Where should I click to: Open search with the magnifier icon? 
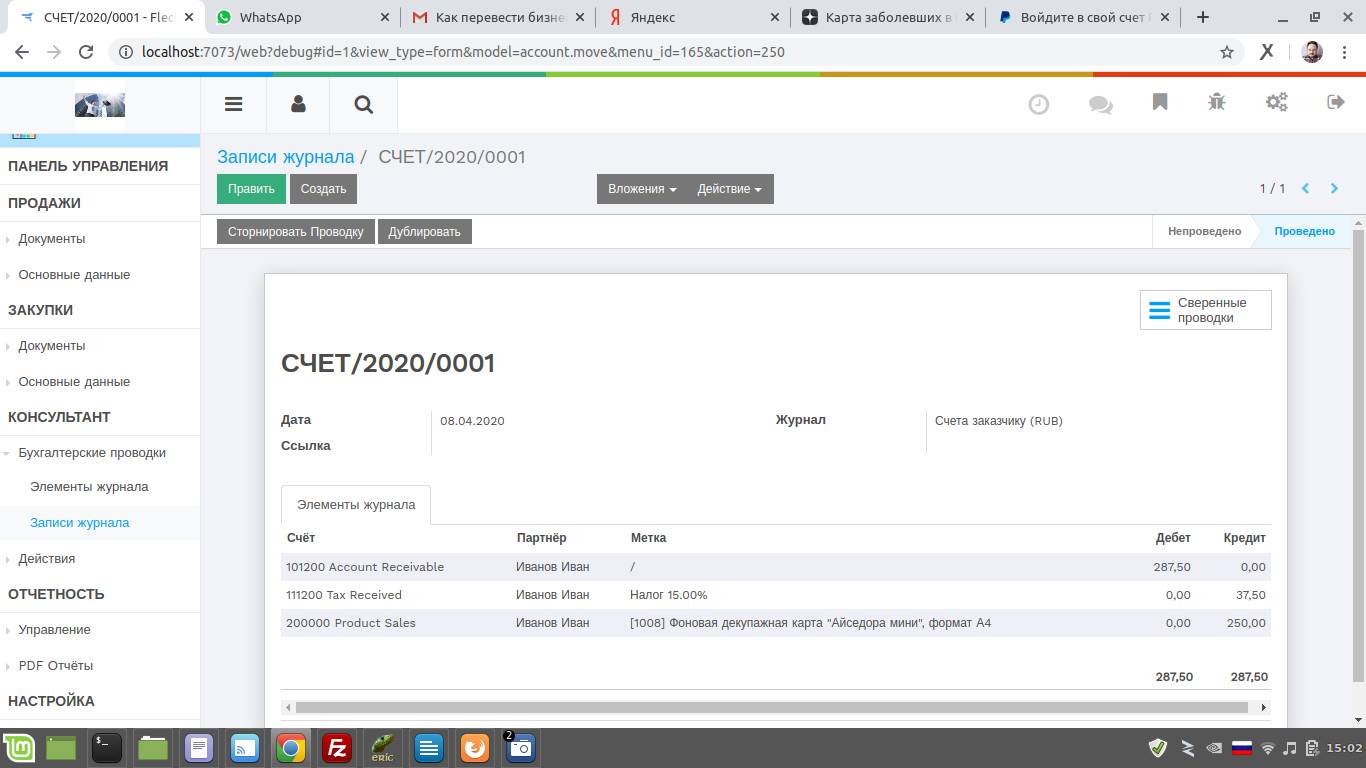[x=363, y=104]
